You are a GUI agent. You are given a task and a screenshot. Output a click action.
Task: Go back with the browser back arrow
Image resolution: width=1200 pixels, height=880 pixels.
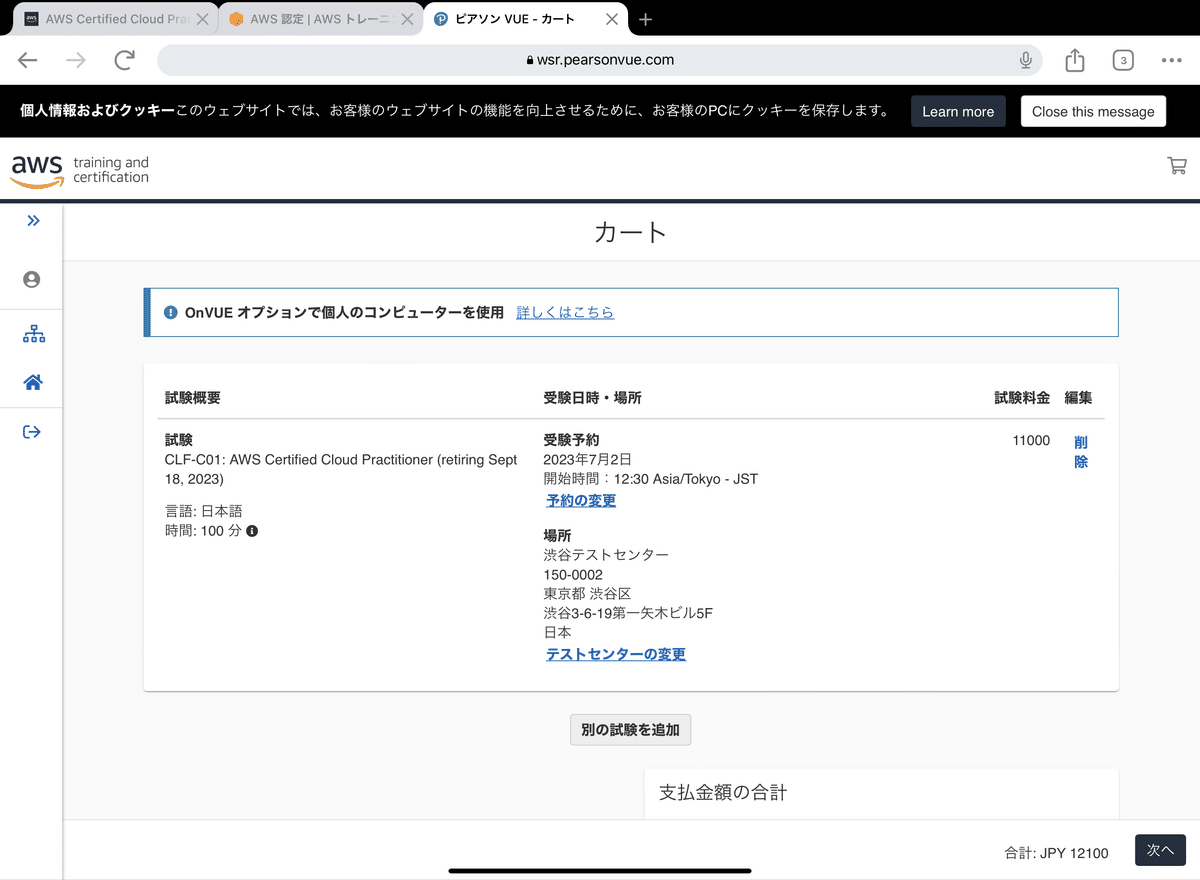click(x=28, y=60)
